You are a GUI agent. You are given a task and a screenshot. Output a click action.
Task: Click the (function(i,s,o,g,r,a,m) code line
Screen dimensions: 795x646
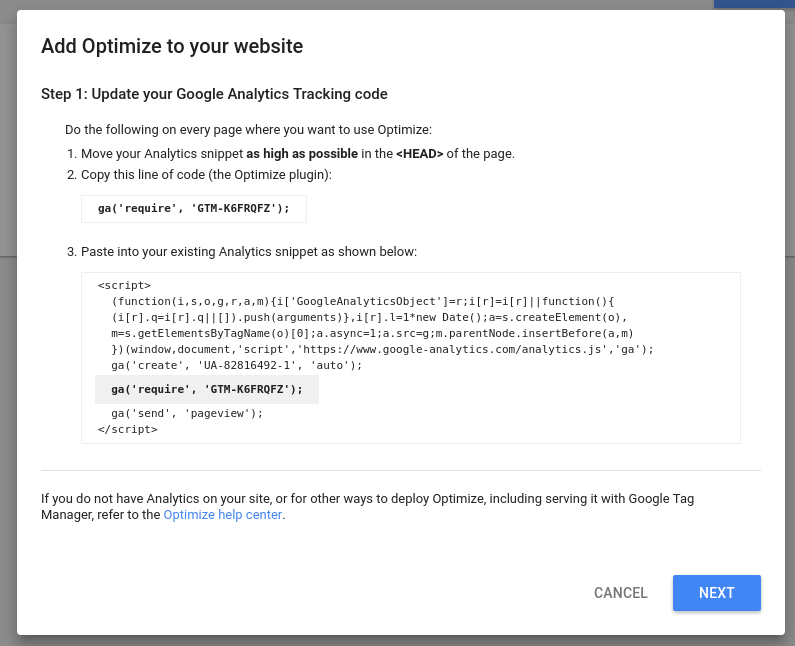(x=363, y=302)
